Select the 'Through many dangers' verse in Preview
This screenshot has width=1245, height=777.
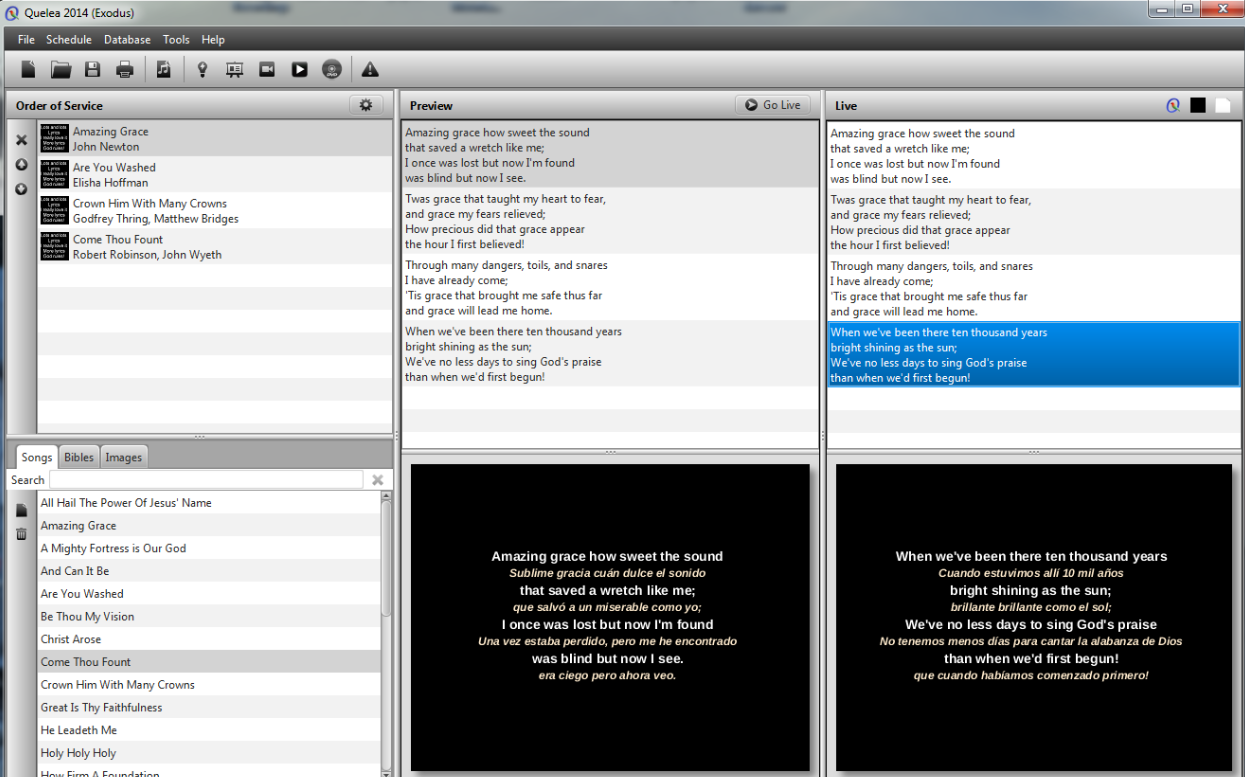pos(610,288)
